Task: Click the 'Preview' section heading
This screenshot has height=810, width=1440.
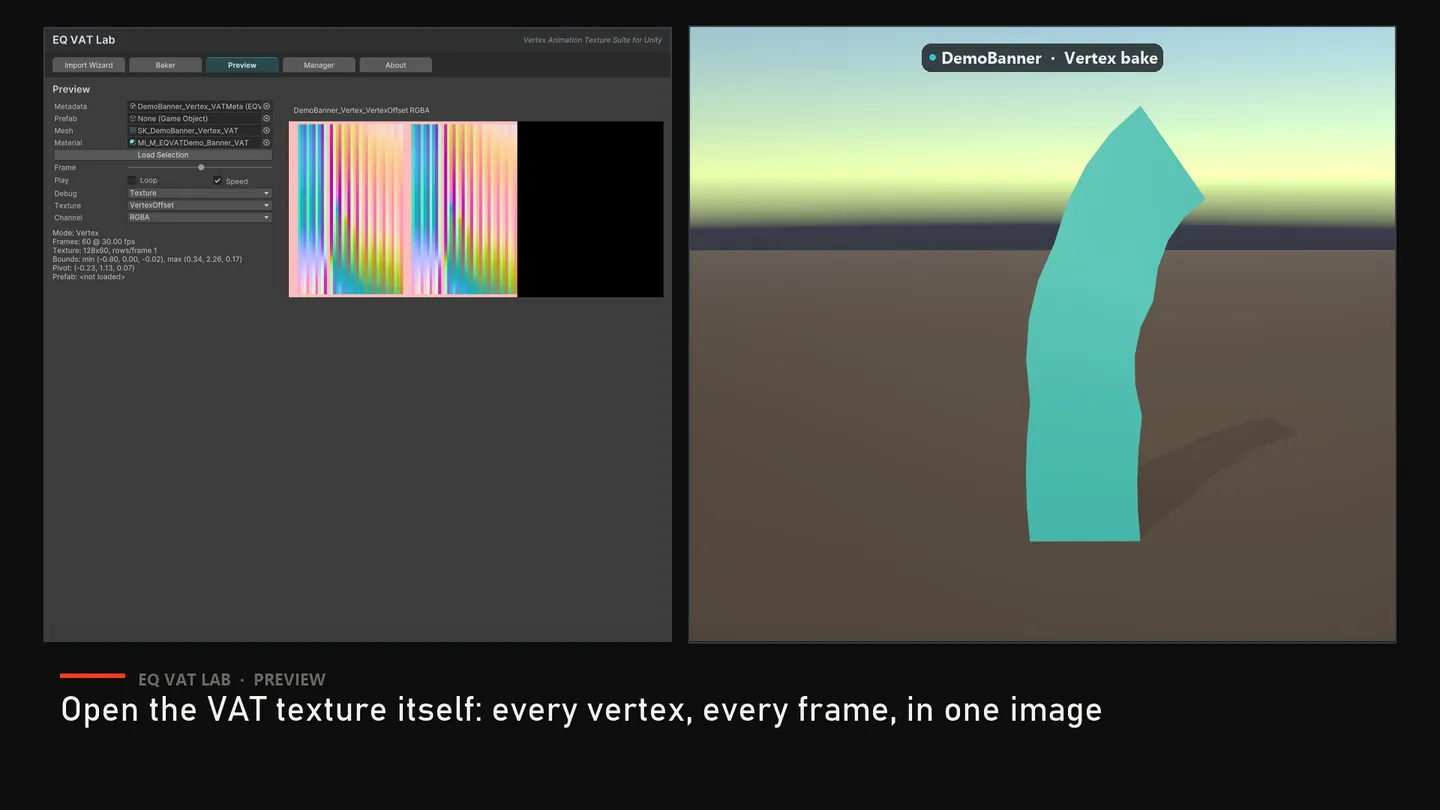Action: coord(71,89)
